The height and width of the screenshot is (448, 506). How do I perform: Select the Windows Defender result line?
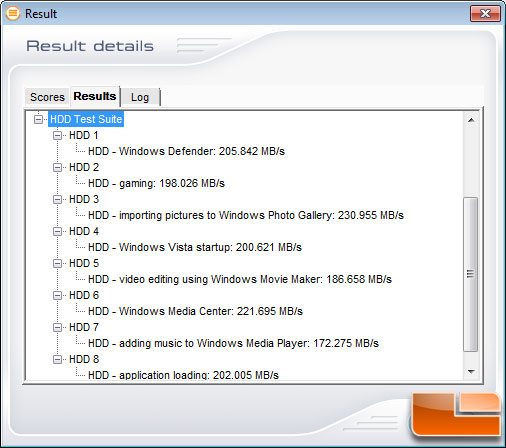[x=186, y=151]
